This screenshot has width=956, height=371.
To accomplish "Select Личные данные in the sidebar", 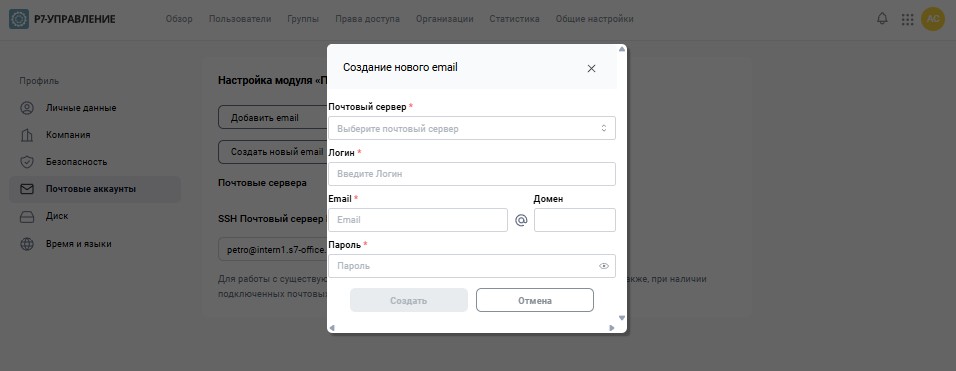I will coord(95,108).
